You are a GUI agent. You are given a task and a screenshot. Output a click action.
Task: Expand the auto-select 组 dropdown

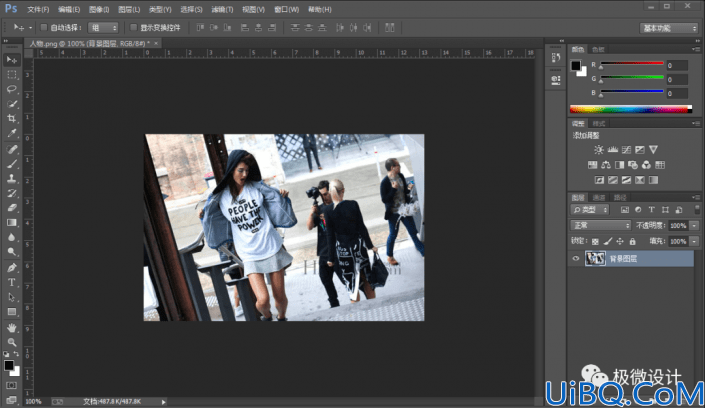tap(103, 28)
